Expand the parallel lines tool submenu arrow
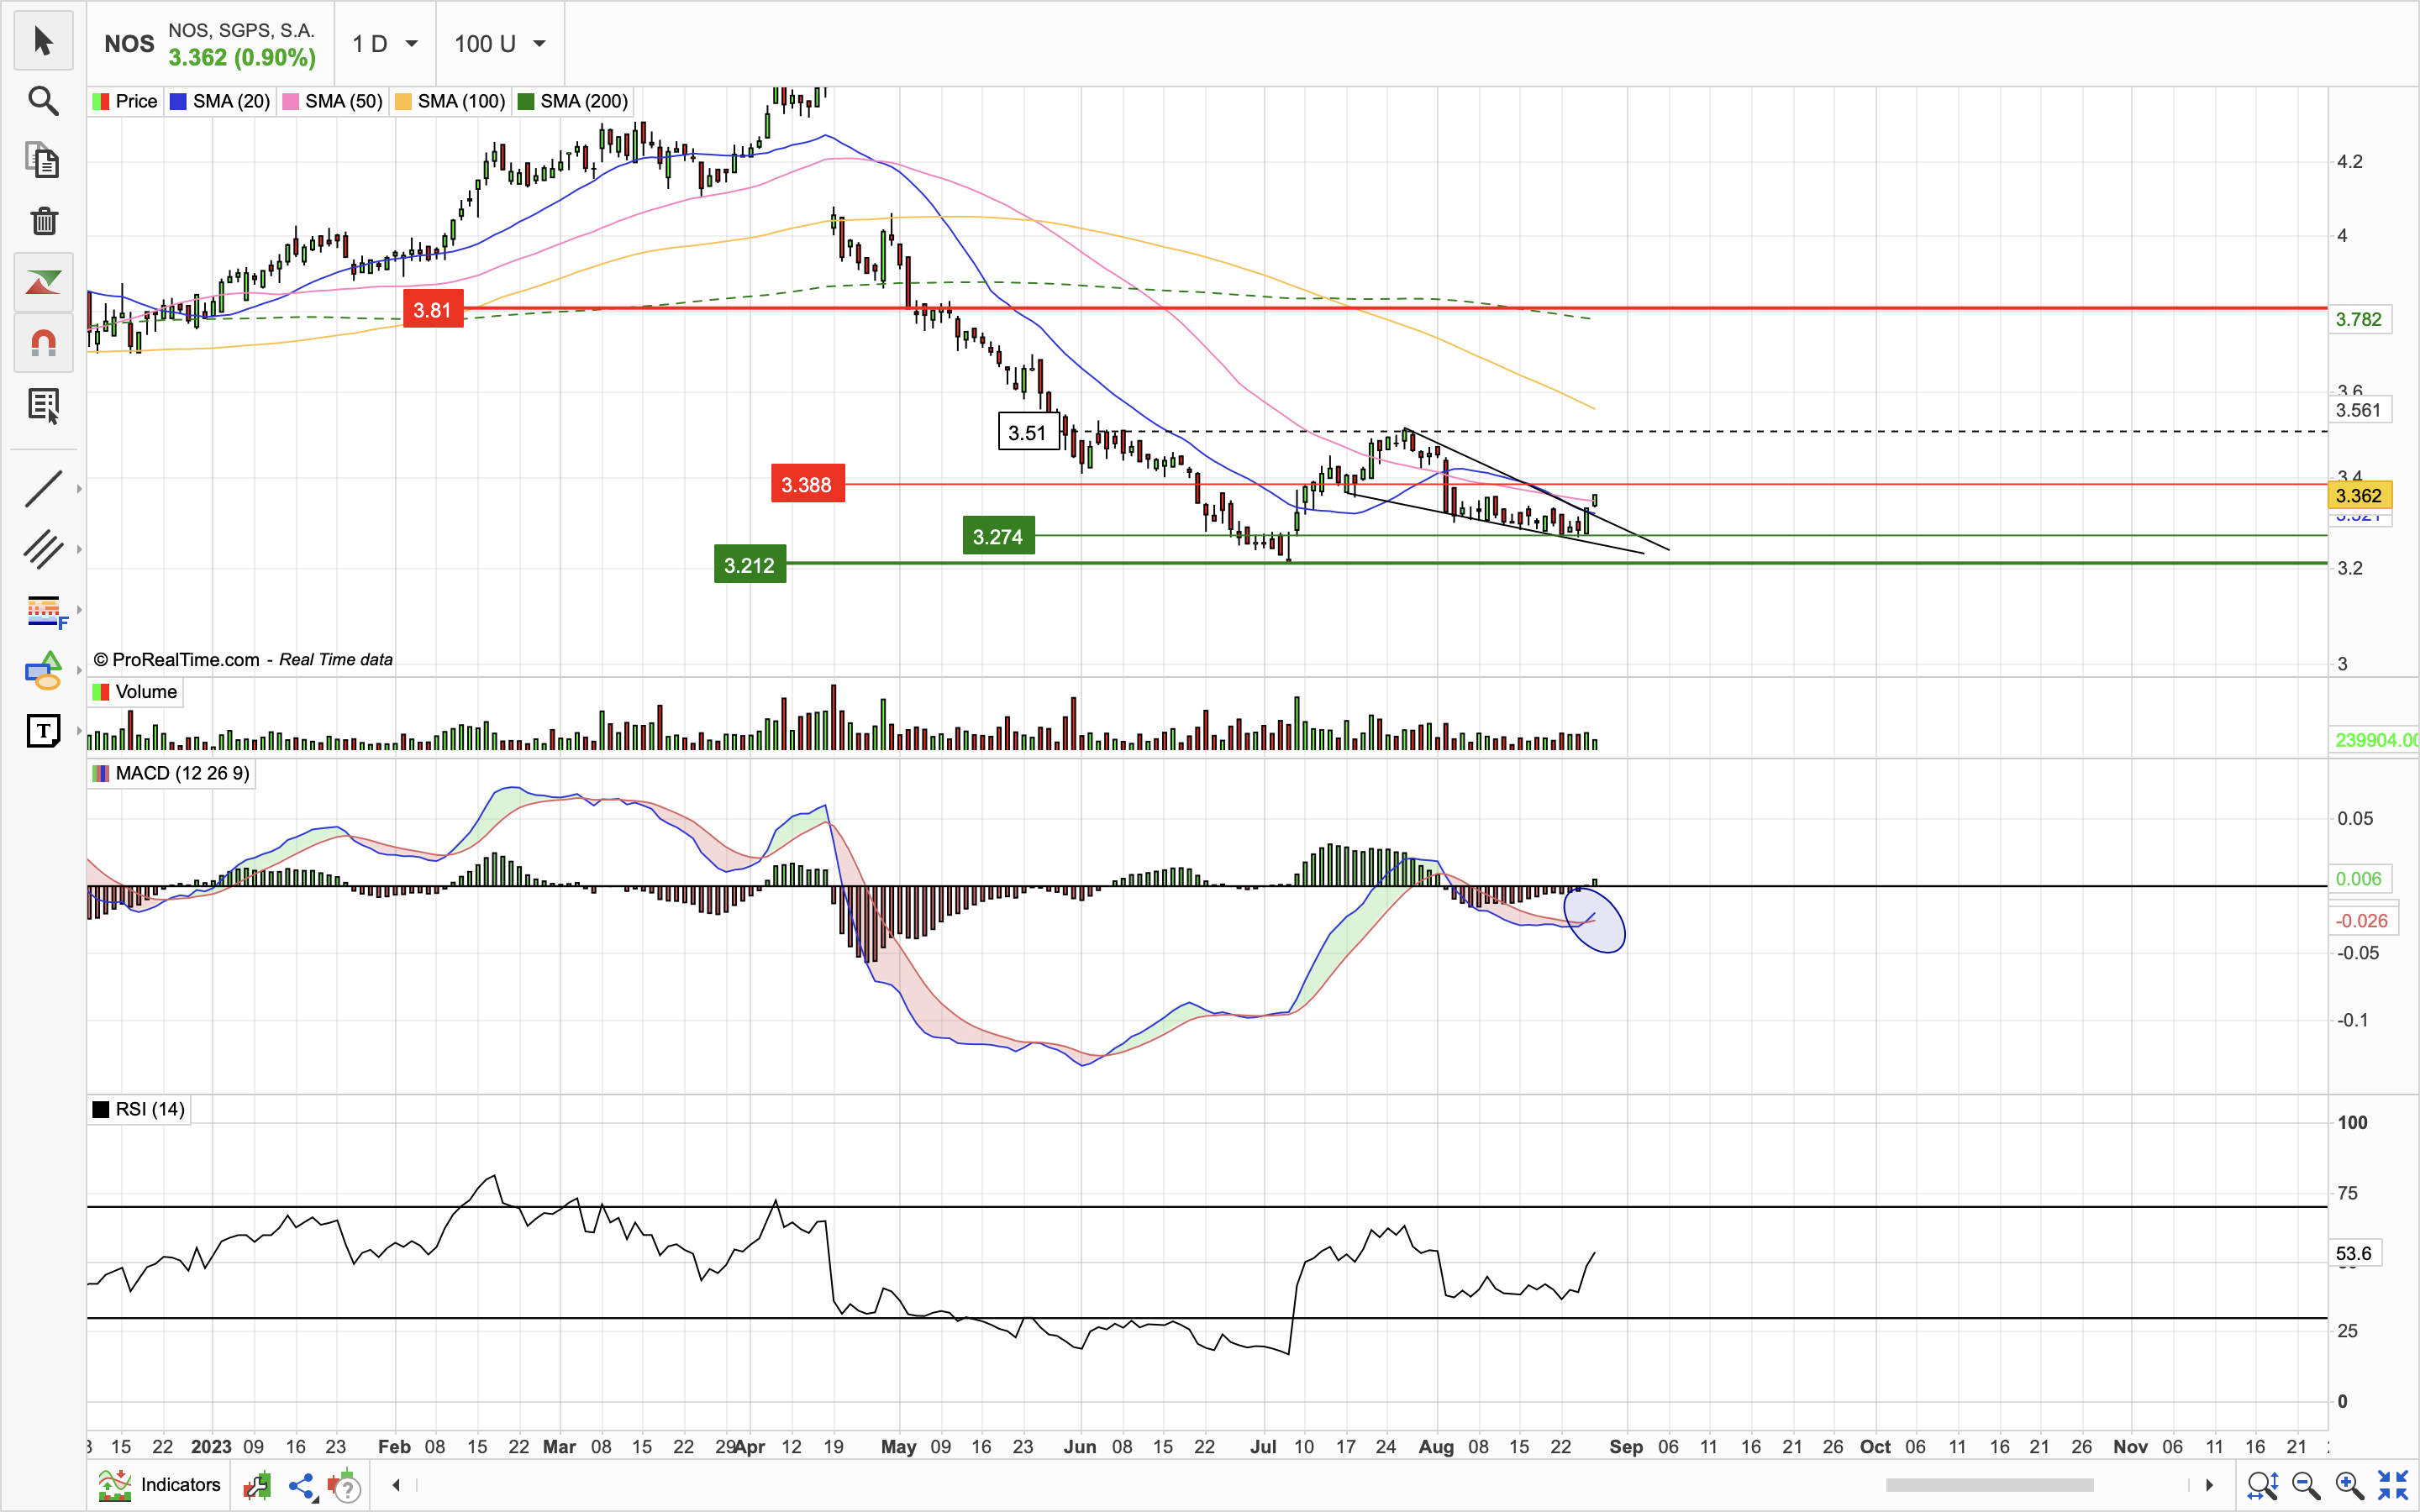 click(79, 549)
